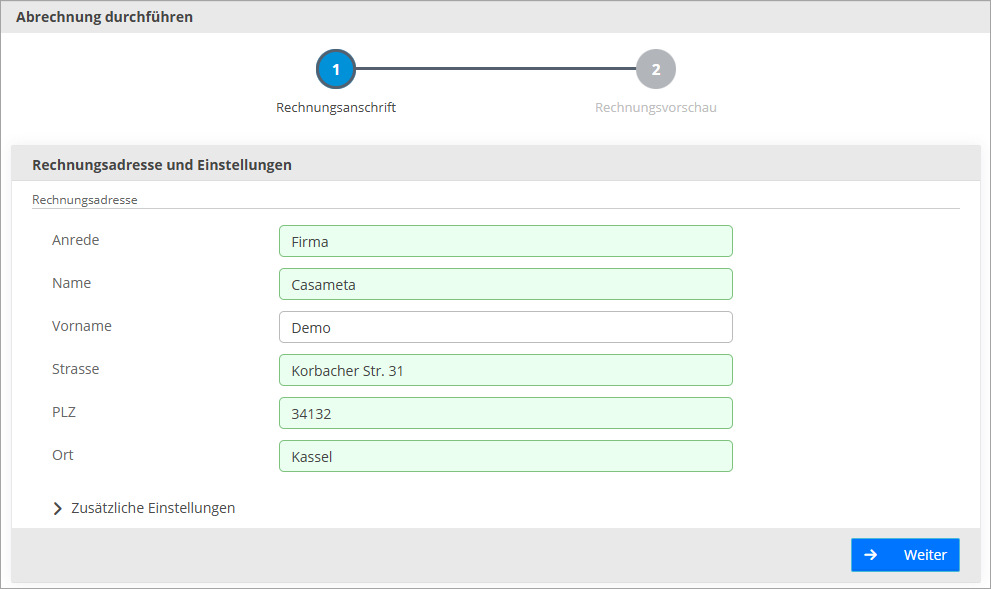Expand Zusätzliche Einstellungen chevron
This screenshot has height=589, width=991.
click(x=58, y=509)
